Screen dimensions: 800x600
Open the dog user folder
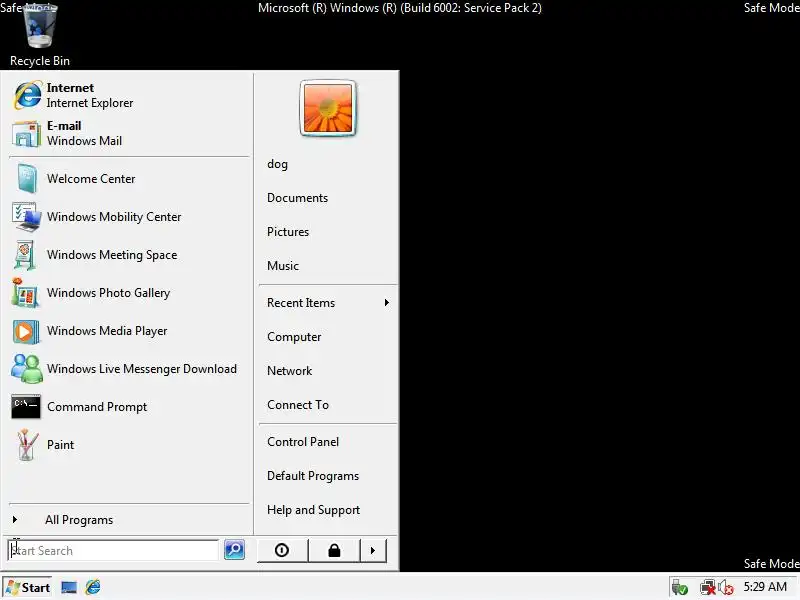[x=277, y=164]
